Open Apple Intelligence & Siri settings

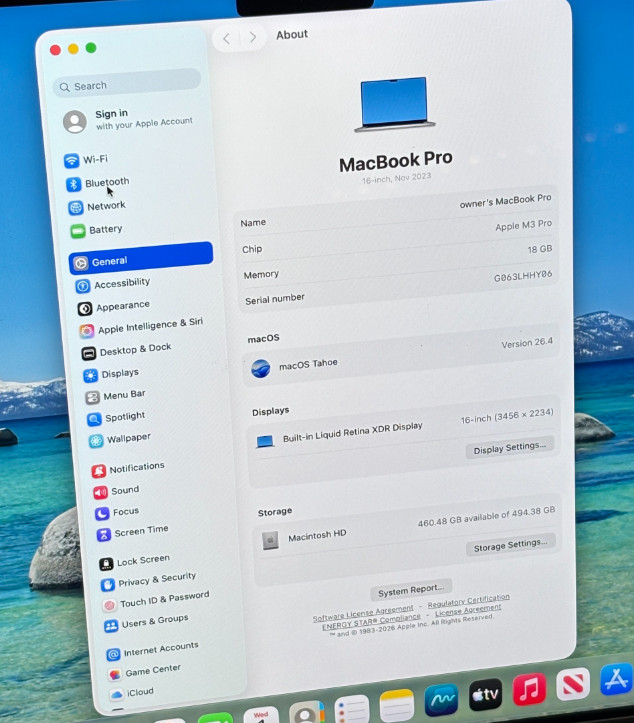coord(141,327)
